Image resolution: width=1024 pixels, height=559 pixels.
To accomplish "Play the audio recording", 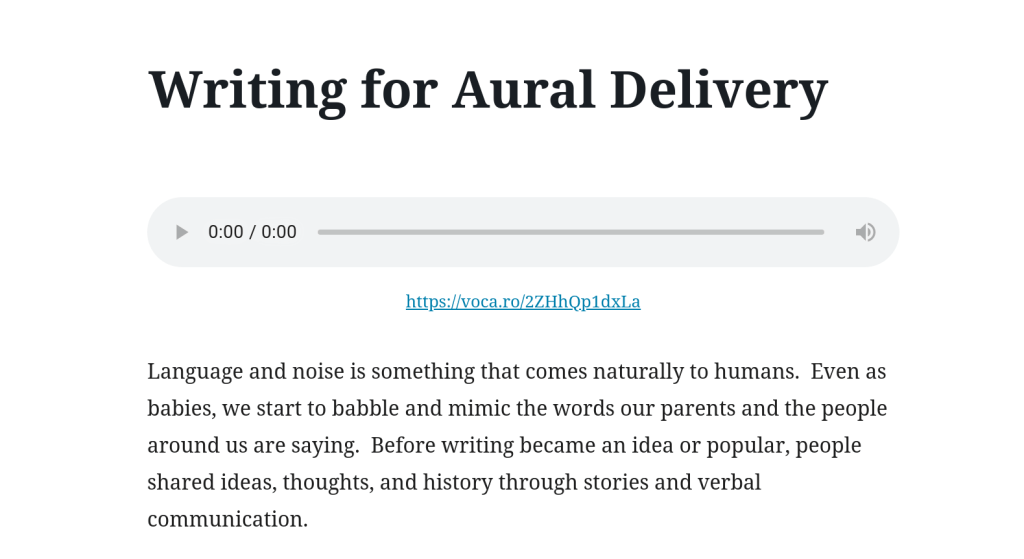I will coord(181,232).
